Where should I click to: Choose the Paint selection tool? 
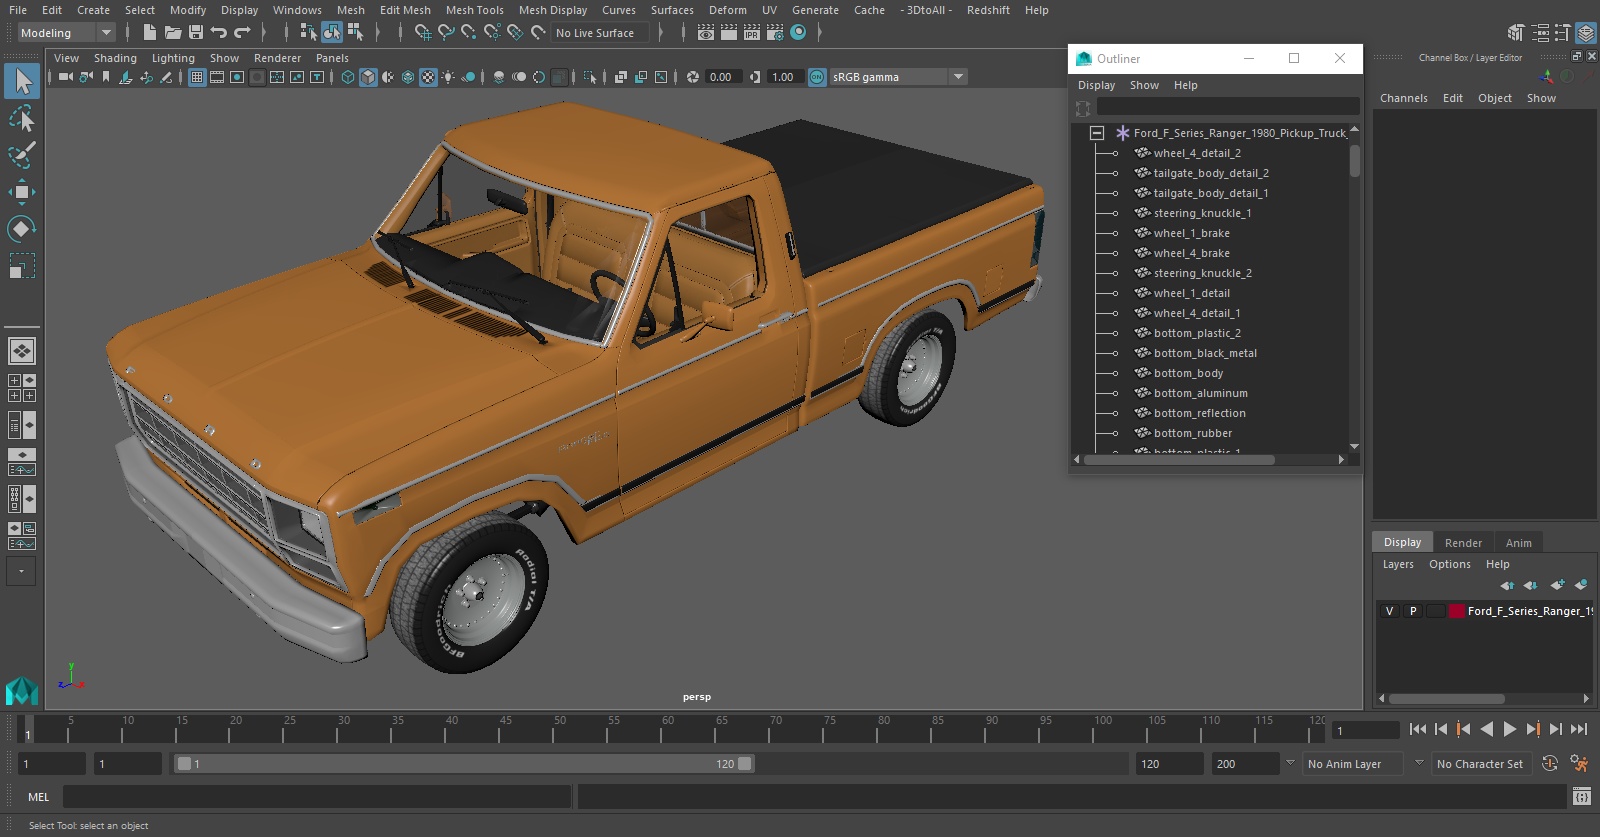pos(22,155)
